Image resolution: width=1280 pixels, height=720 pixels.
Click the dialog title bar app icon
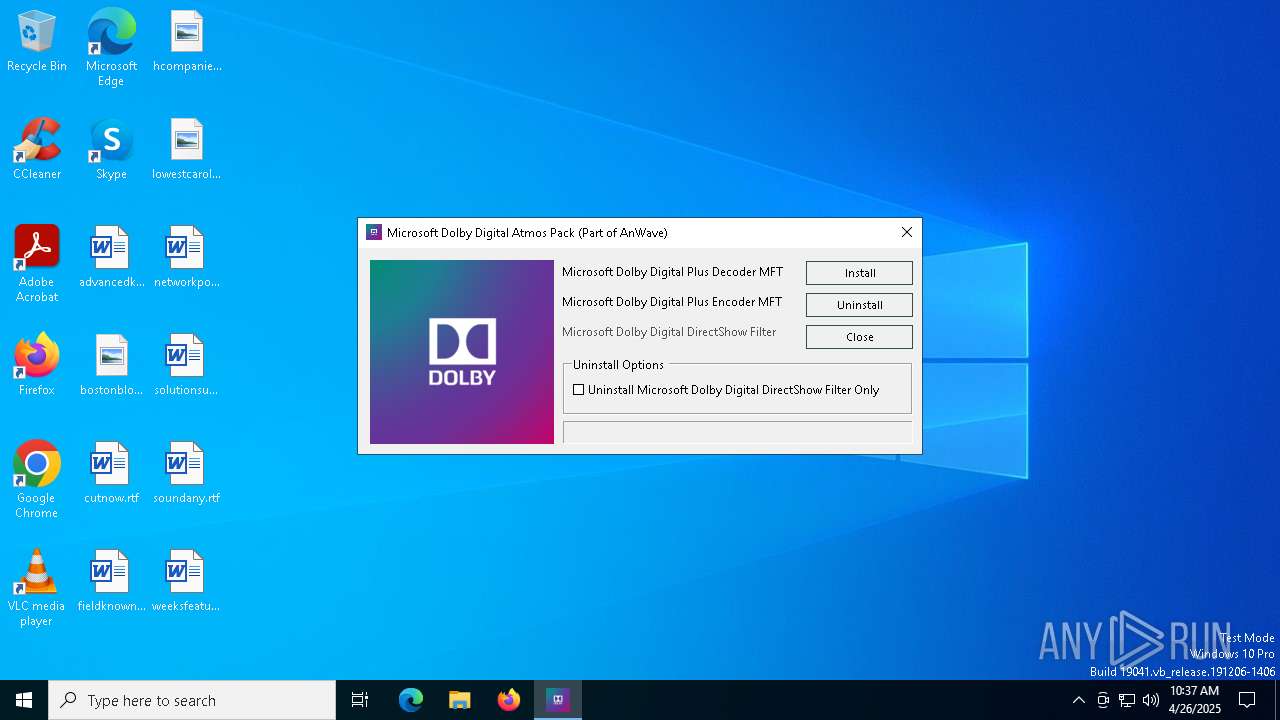coord(374,232)
